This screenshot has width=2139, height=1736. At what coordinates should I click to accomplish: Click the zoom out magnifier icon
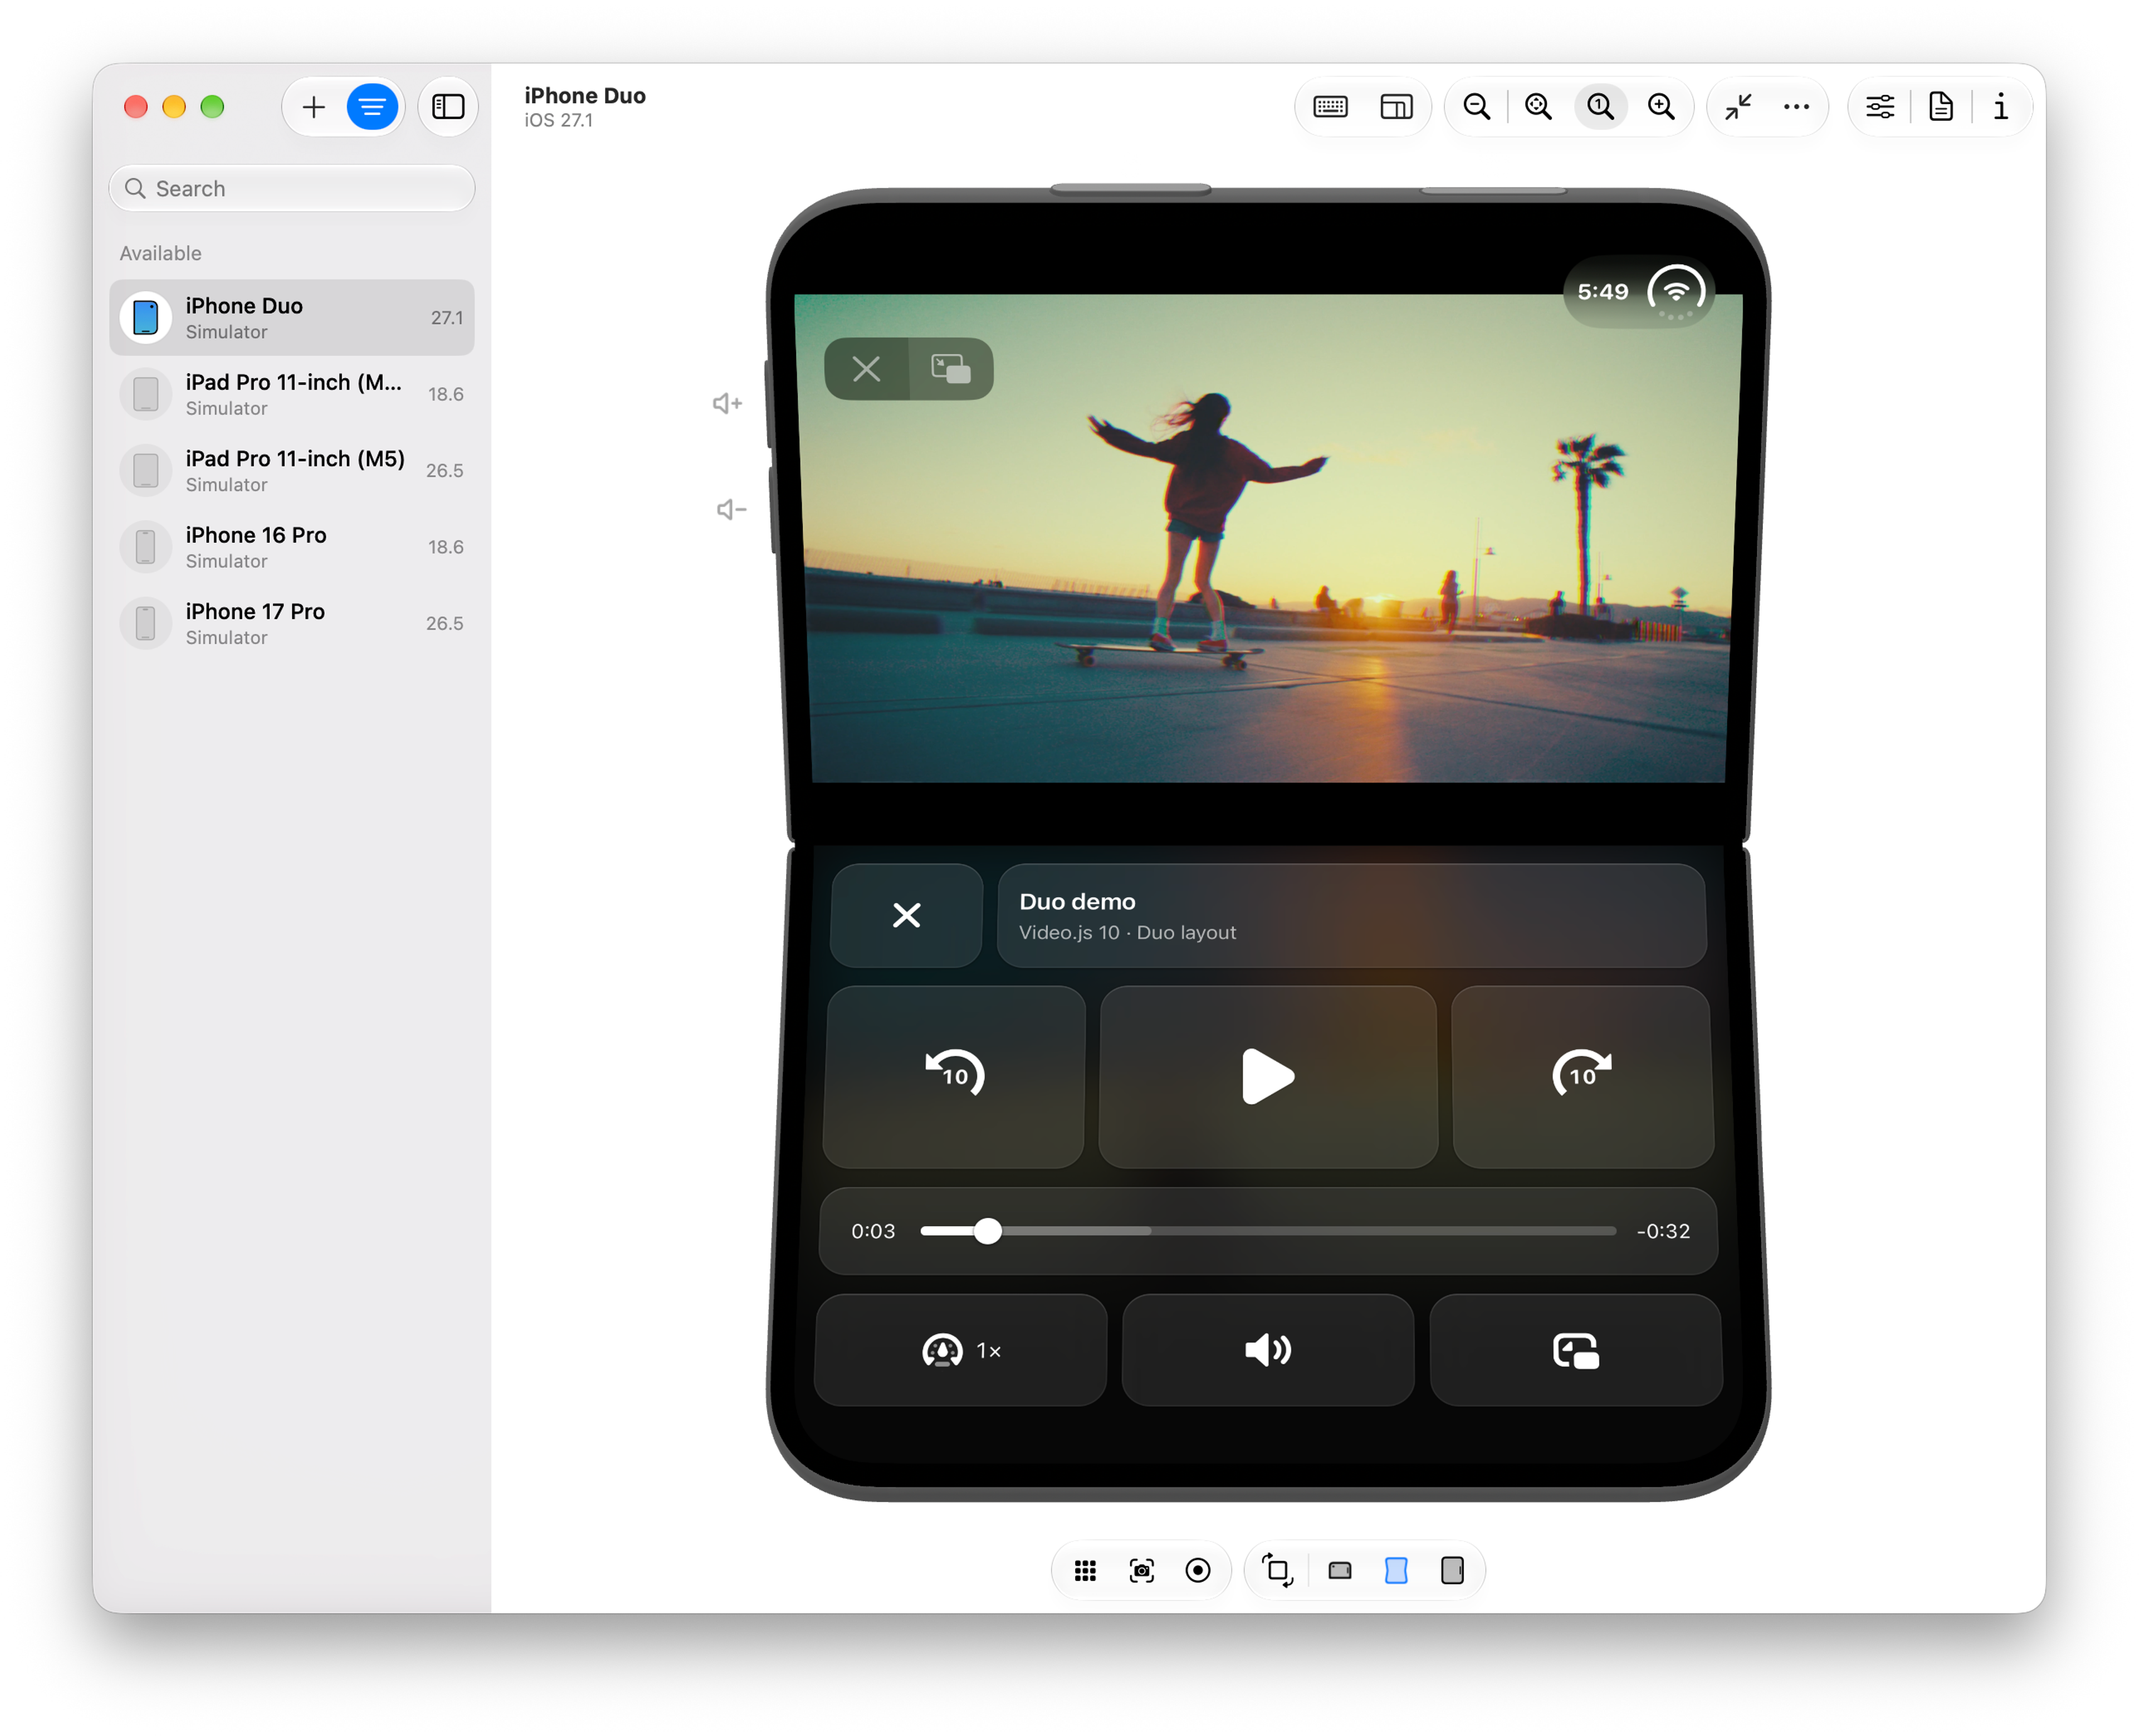1477,107
